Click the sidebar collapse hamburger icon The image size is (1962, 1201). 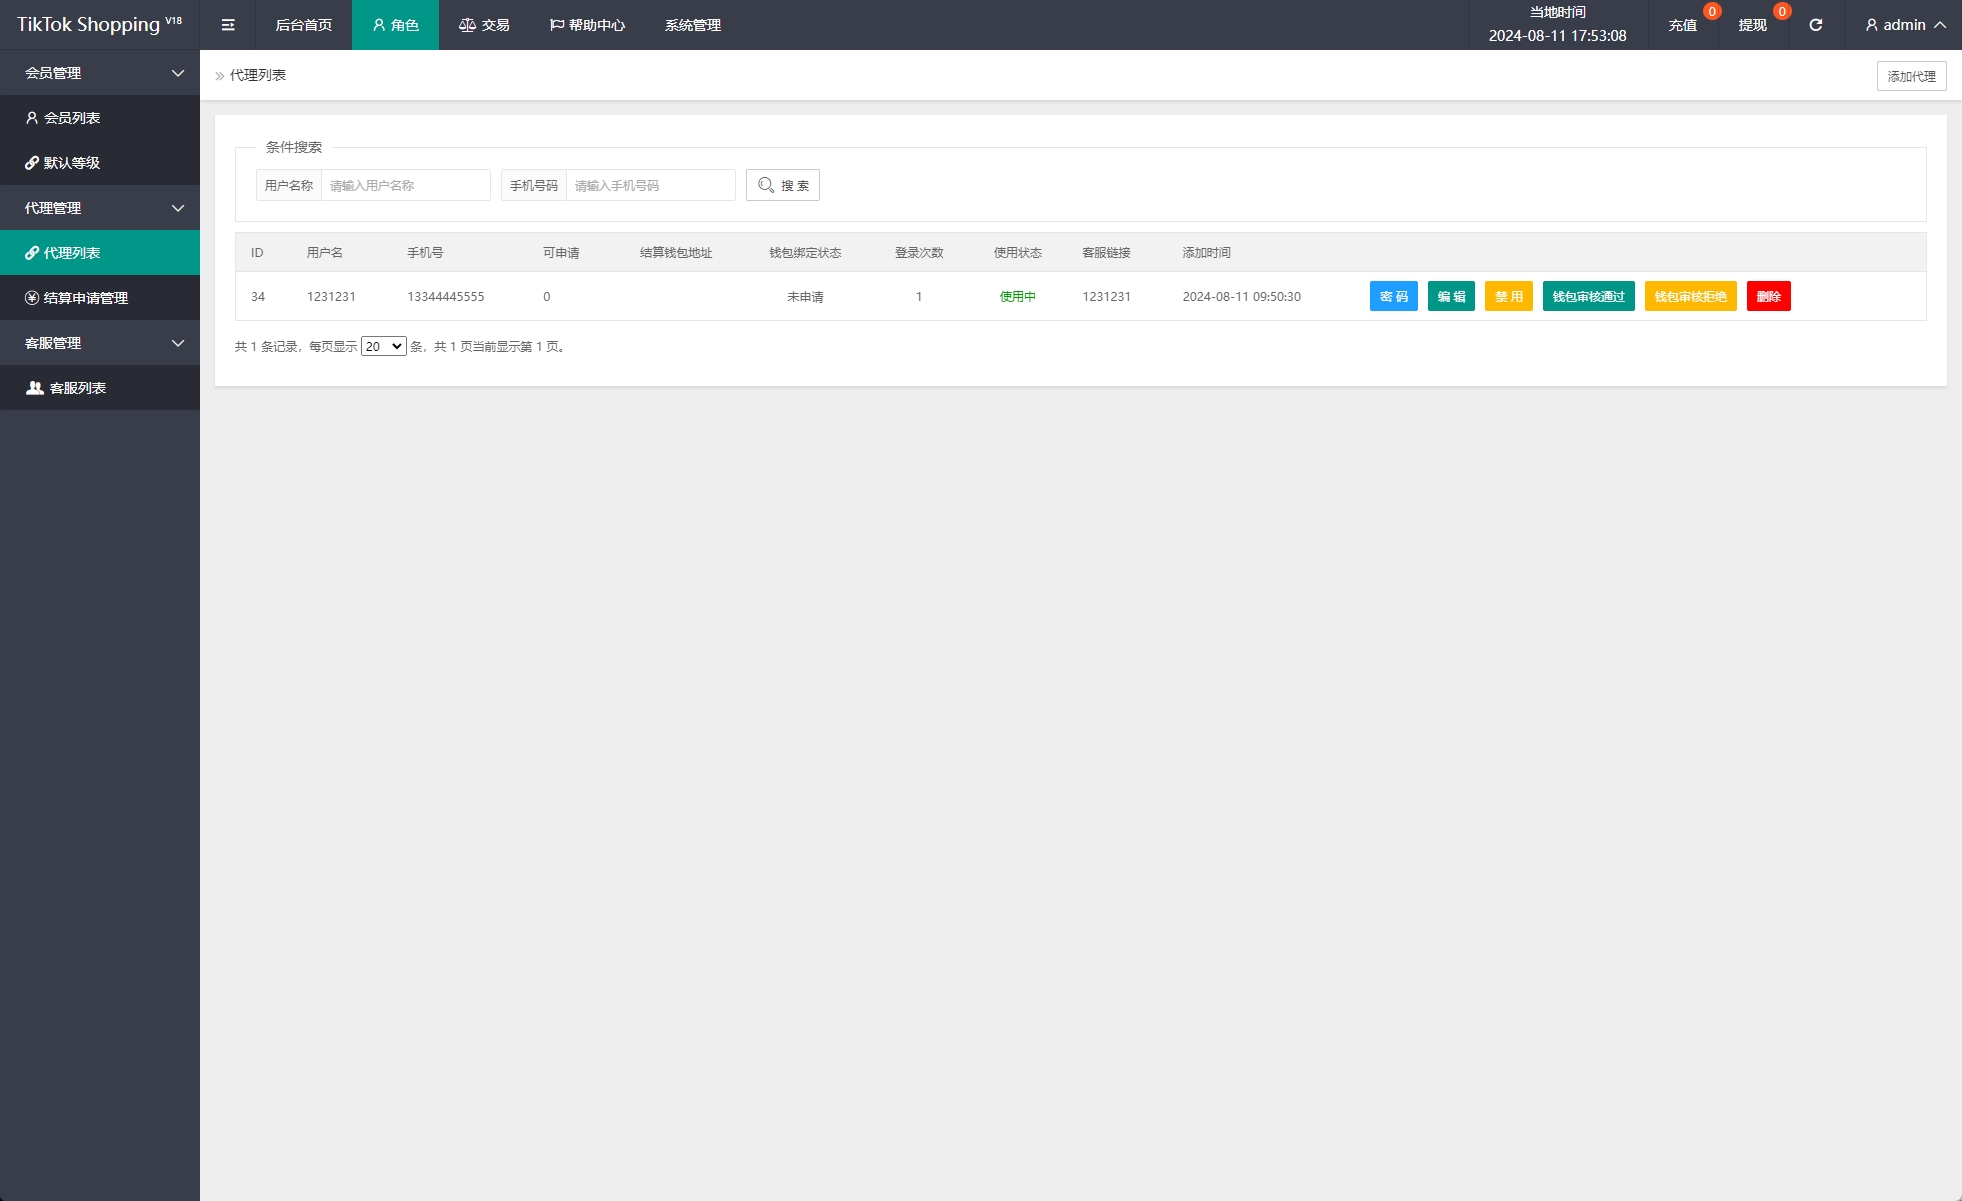click(x=228, y=25)
